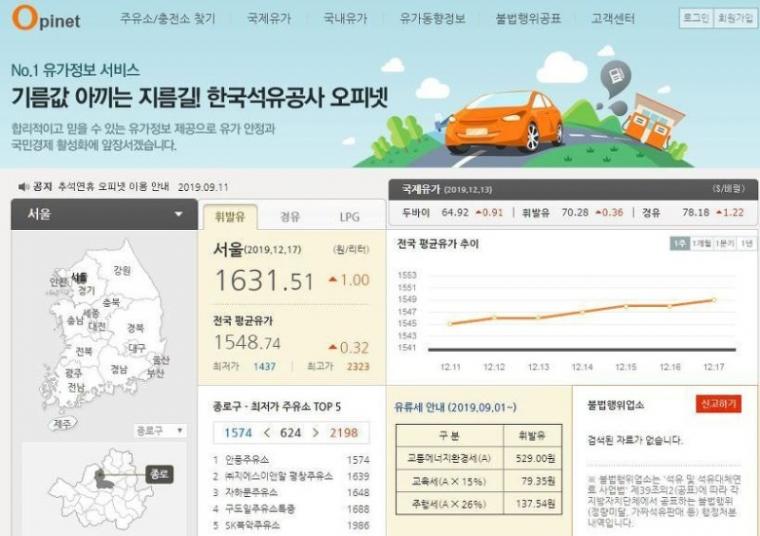Open 국제유가 menu item
Screen dimensions: 760x536
(x=269, y=18)
